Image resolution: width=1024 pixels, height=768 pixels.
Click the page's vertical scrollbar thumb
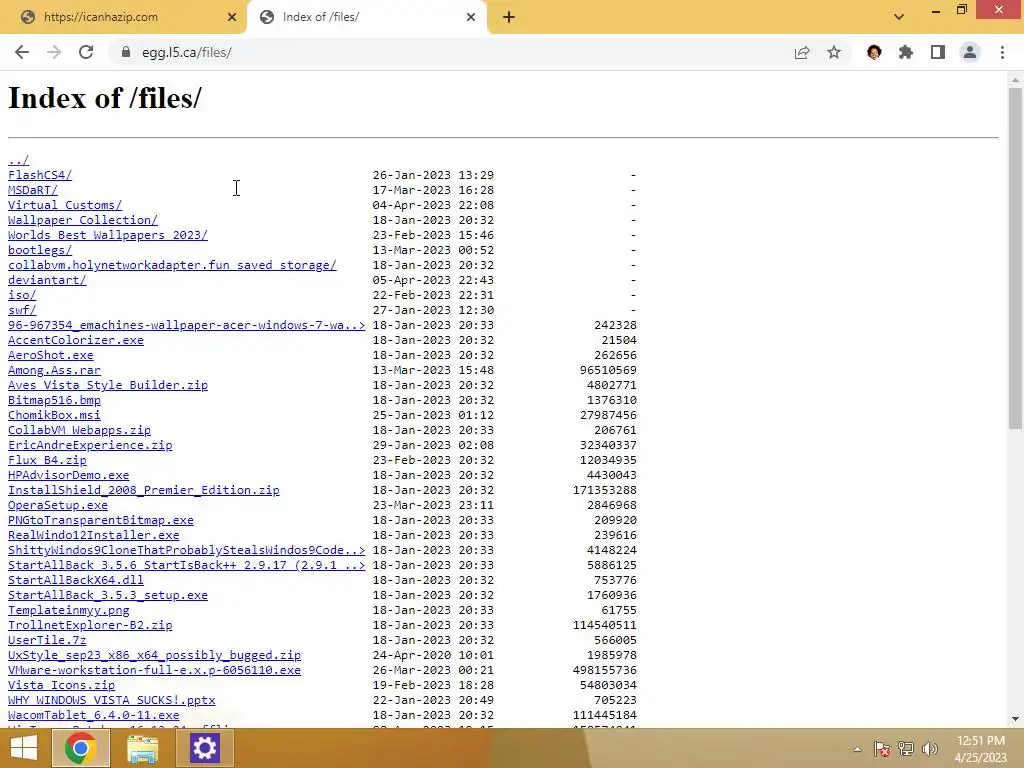point(1015,258)
